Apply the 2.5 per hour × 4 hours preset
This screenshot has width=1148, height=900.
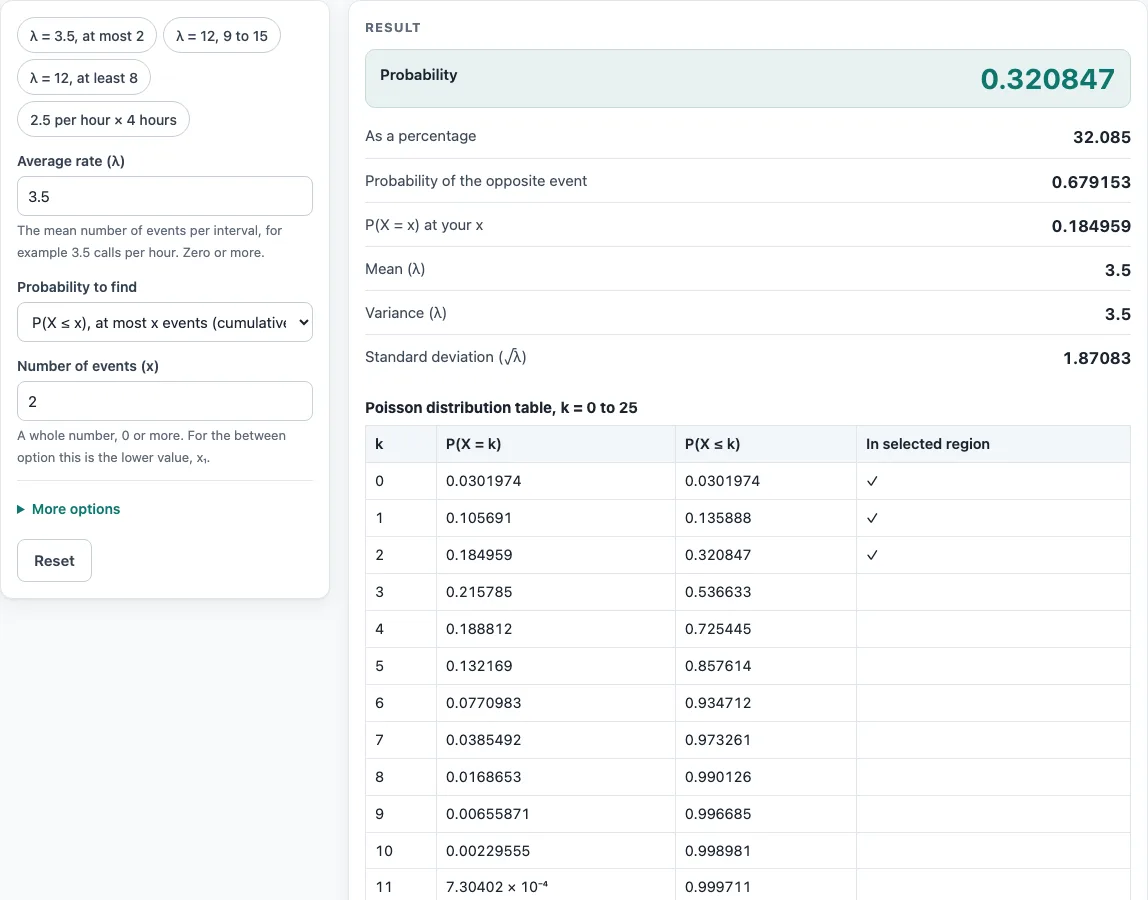[103, 119]
